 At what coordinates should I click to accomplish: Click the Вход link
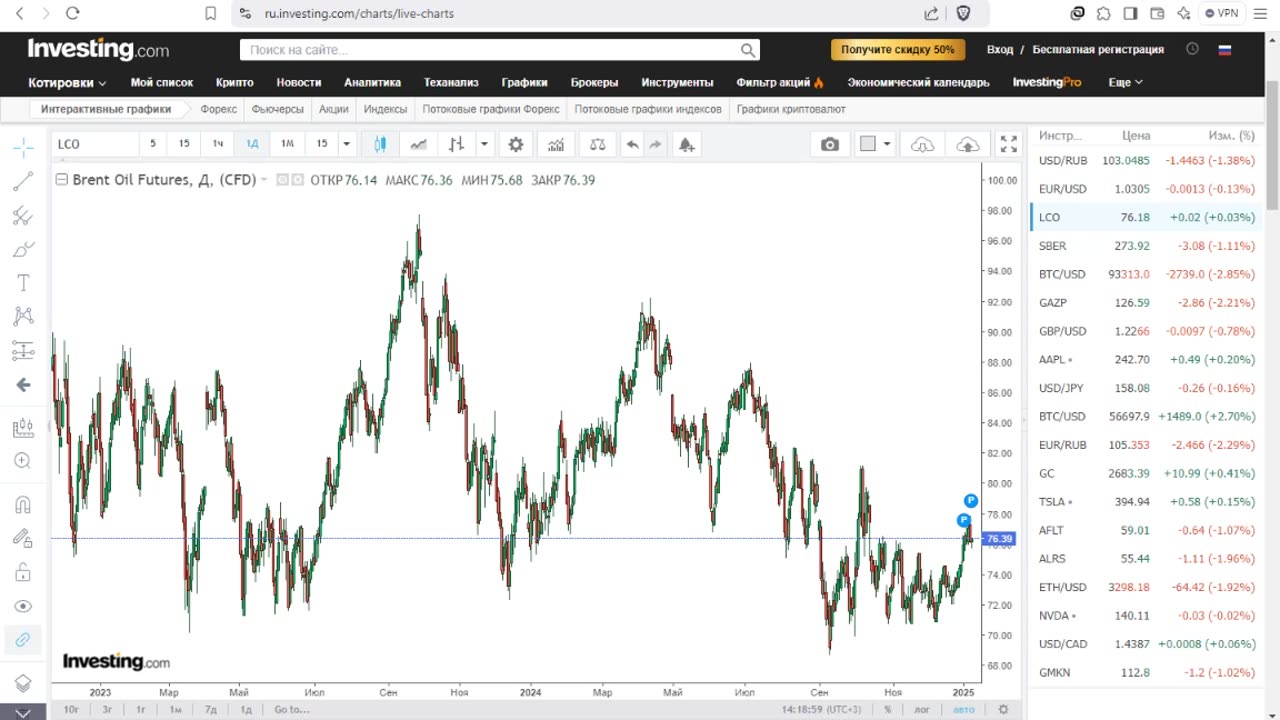tap(1000, 49)
